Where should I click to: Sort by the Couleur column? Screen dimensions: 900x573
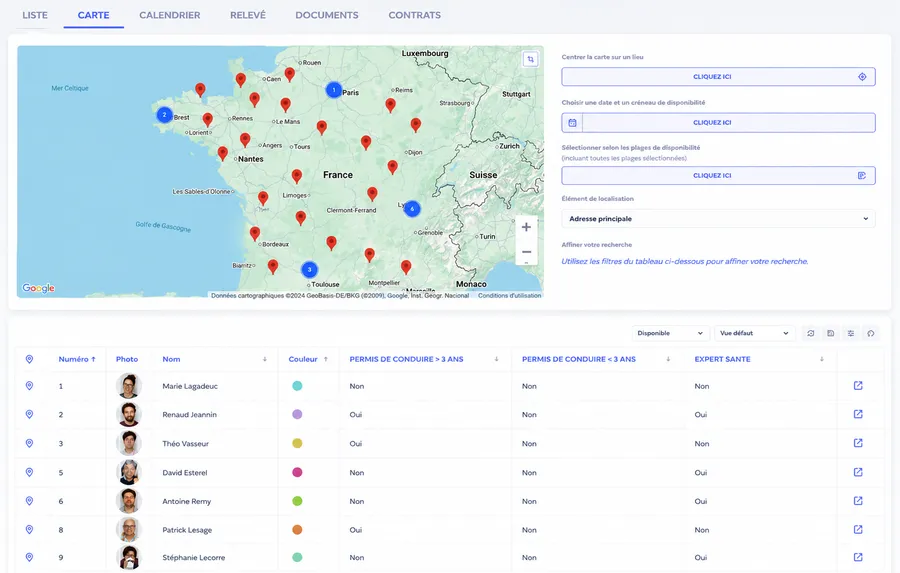point(308,359)
